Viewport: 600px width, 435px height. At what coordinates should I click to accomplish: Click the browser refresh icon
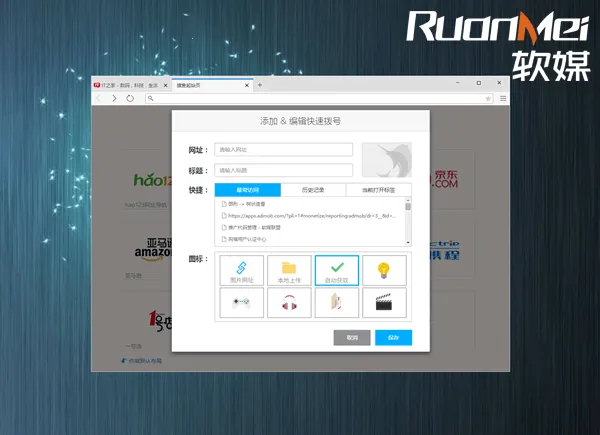click(x=130, y=98)
